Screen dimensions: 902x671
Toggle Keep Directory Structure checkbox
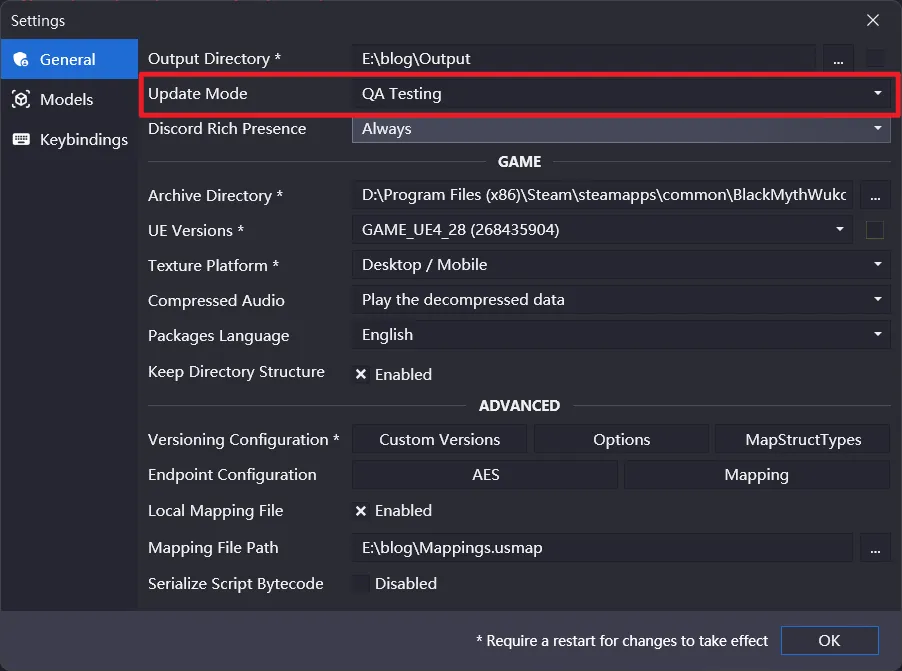pyautogui.click(x=361, y=375)
